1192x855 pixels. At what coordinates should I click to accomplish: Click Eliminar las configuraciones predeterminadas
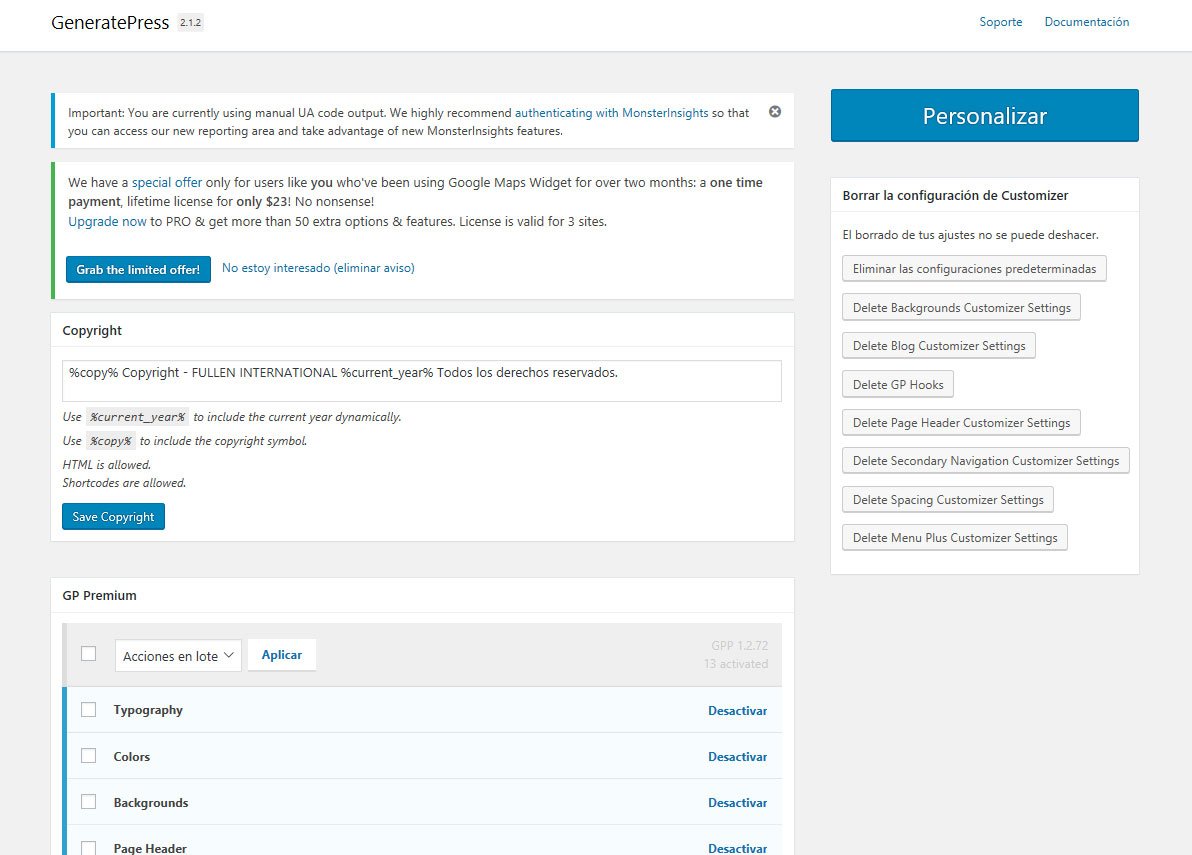click(974, 269)
